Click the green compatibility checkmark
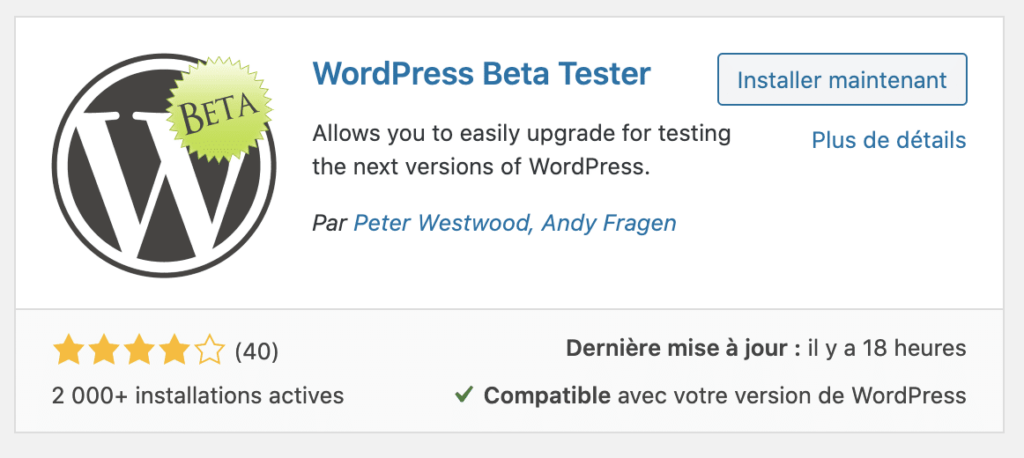Screen dimensions: 1024x458 [464, 395]
